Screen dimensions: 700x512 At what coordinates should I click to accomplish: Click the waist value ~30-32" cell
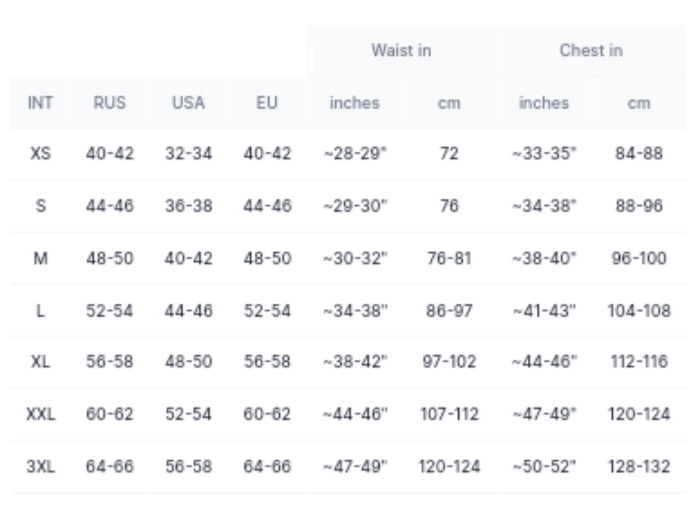[355, 258]
